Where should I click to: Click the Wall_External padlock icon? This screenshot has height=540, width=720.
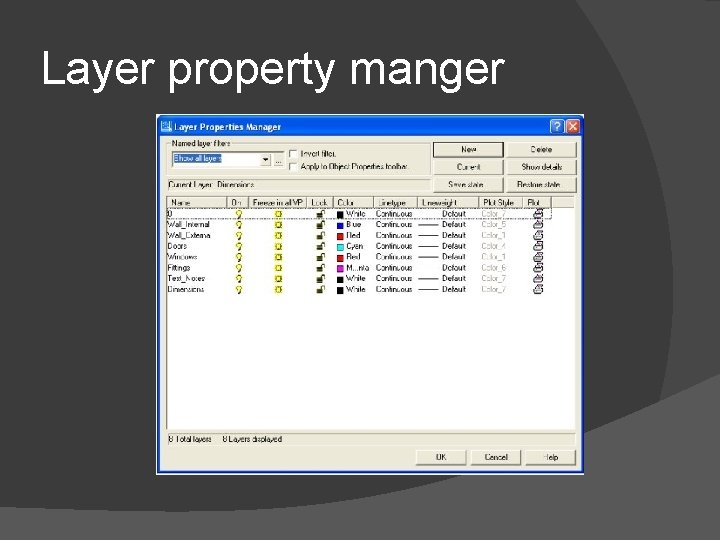point(321,236)
